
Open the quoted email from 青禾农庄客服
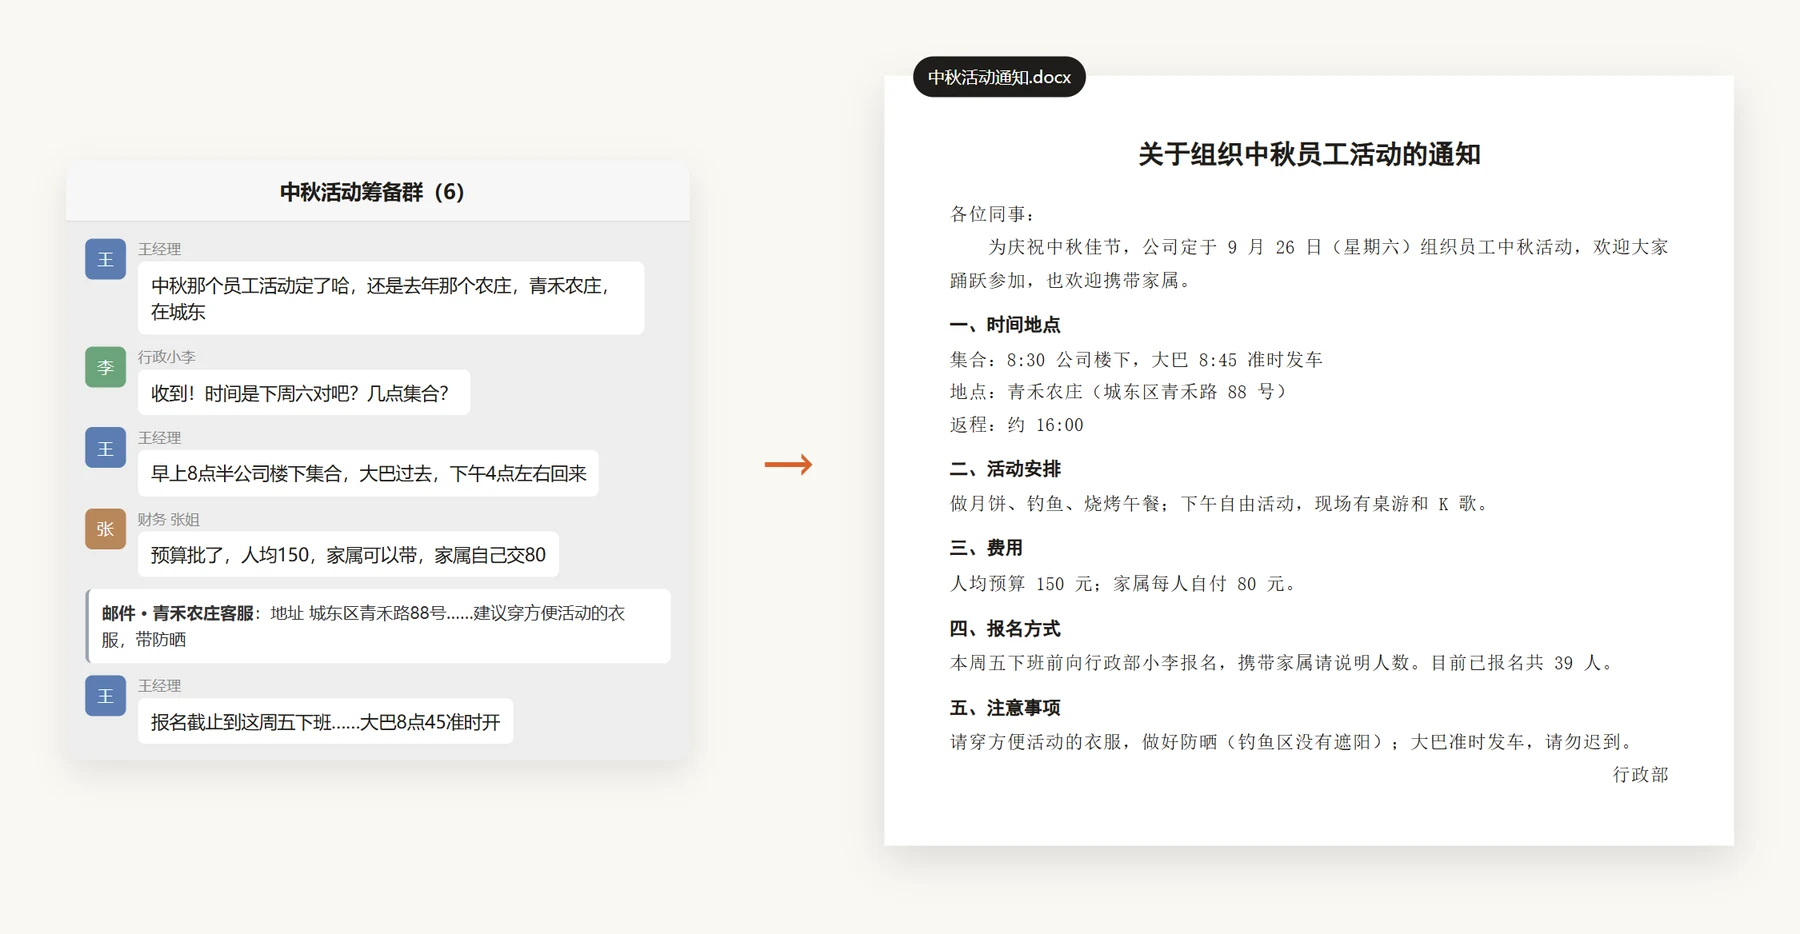(378, 626)
